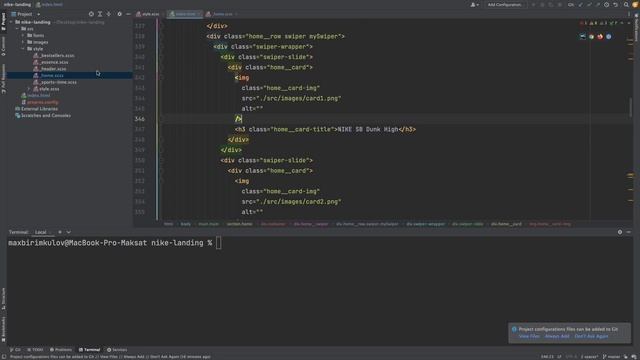Open the terminal sessions dropdown chevron
640x360 pixels.
pos(69,232)
